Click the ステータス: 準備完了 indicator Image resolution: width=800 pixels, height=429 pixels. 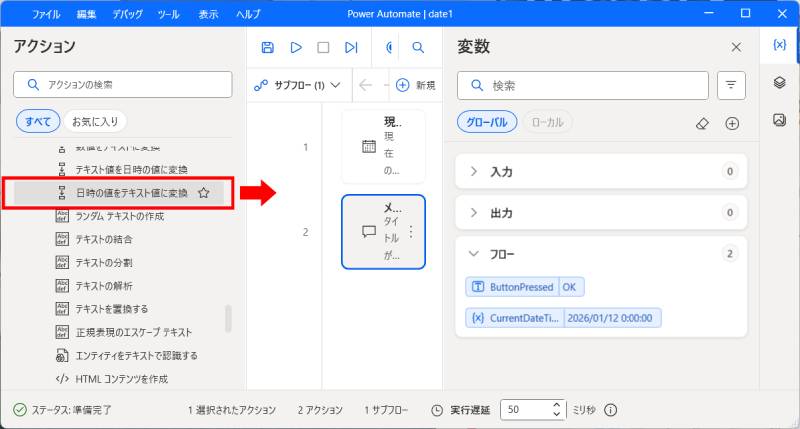[62, 410]
